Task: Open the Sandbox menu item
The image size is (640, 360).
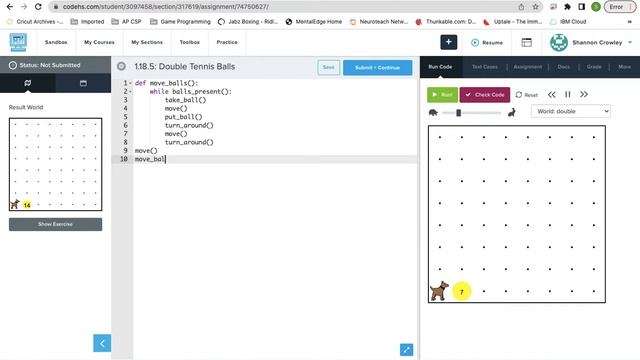Action: click(56, 42)
